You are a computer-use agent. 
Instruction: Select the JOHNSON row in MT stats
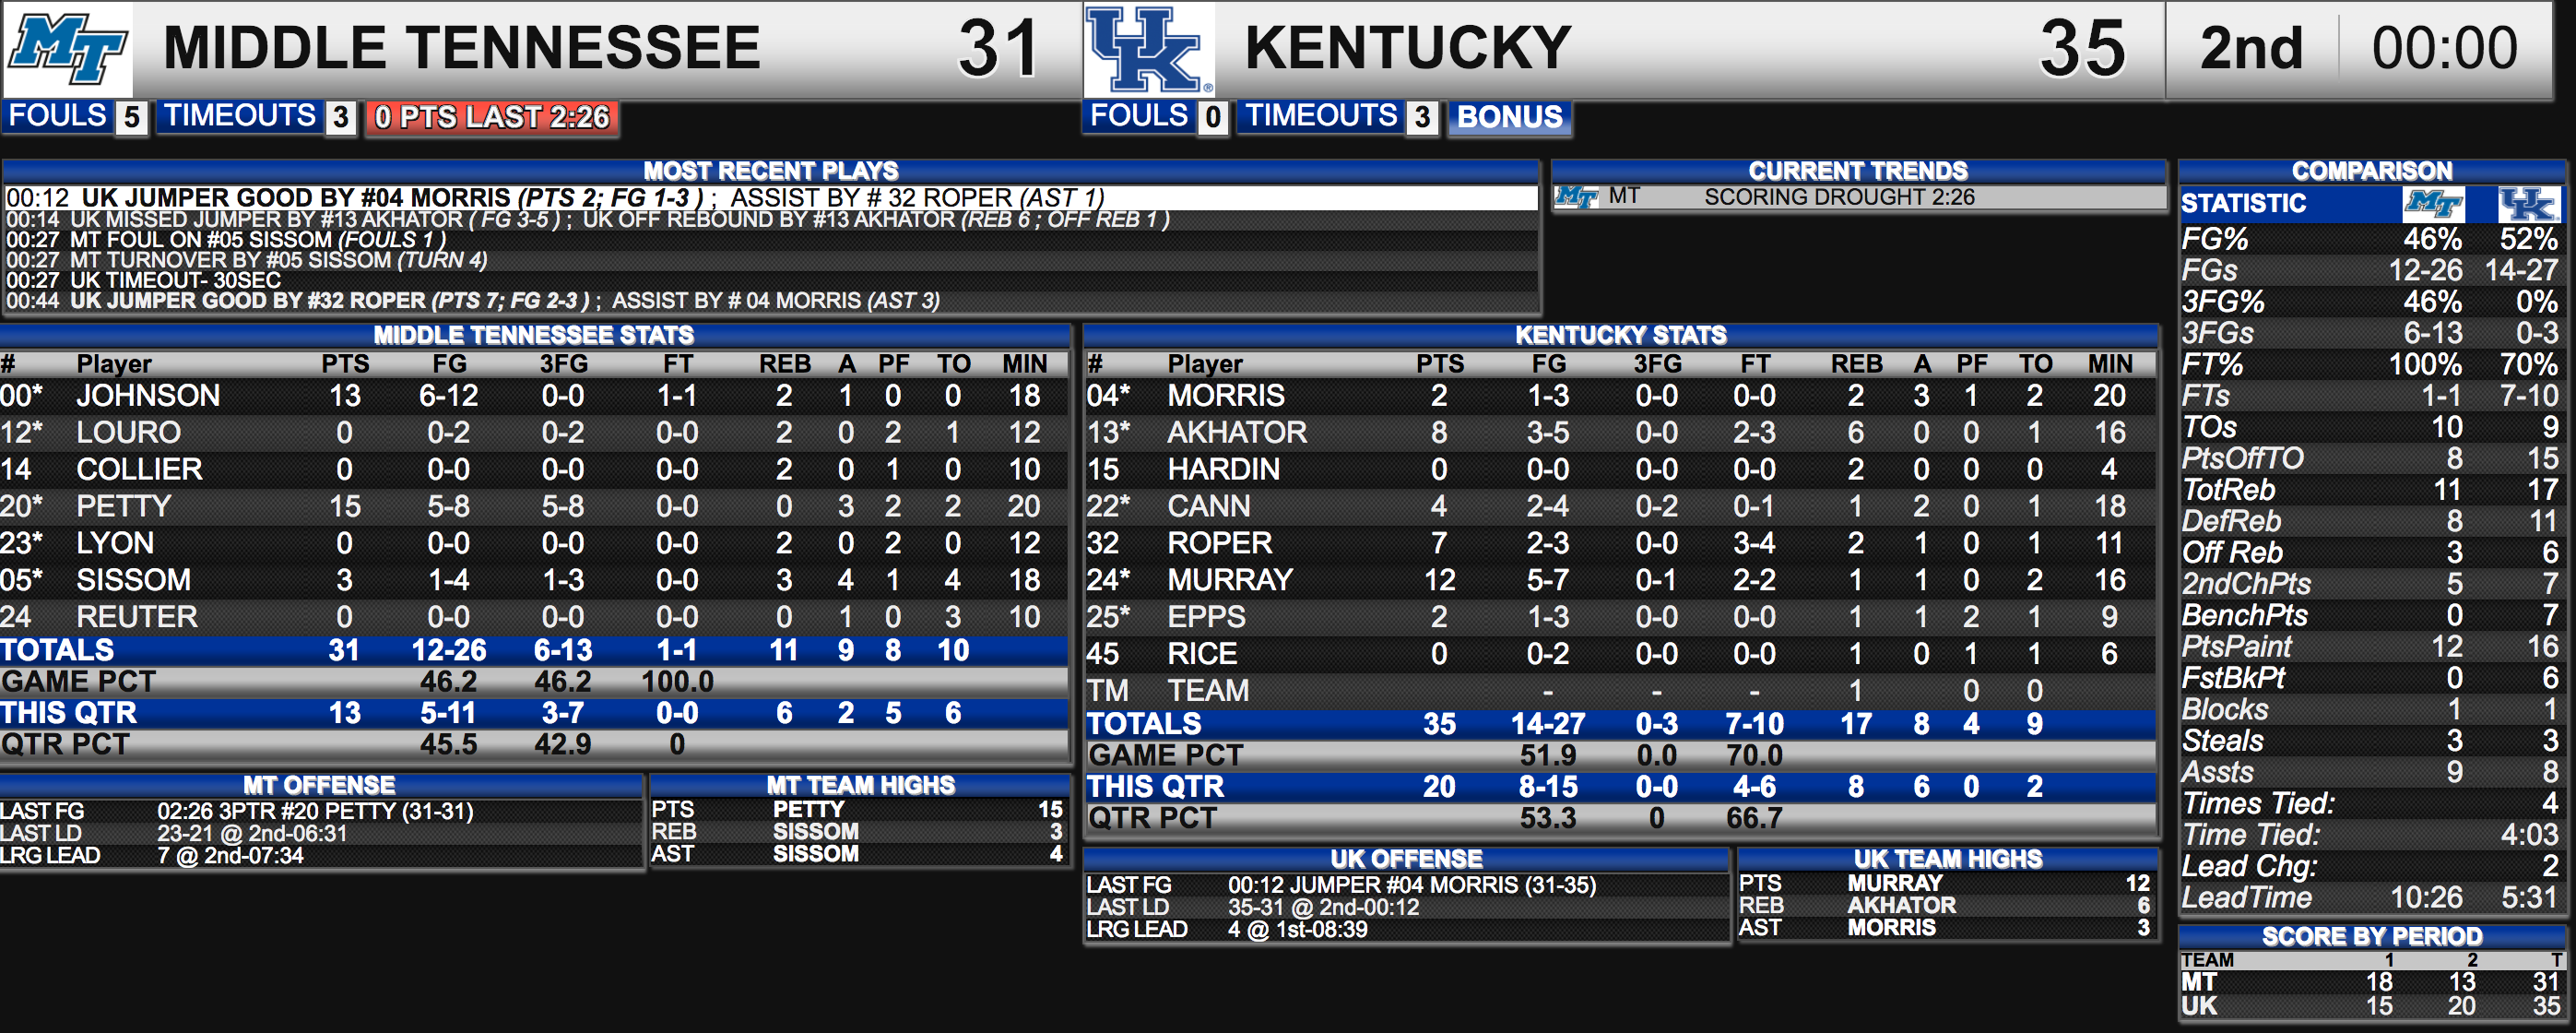[534, 396]
